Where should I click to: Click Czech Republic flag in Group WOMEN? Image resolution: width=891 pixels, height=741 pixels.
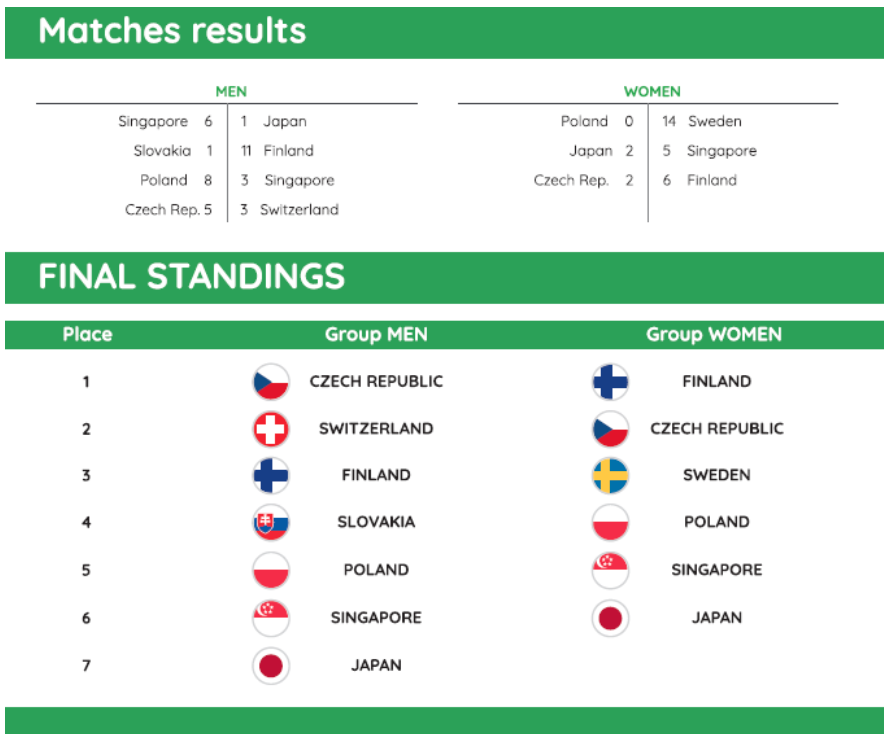[610, 429]
